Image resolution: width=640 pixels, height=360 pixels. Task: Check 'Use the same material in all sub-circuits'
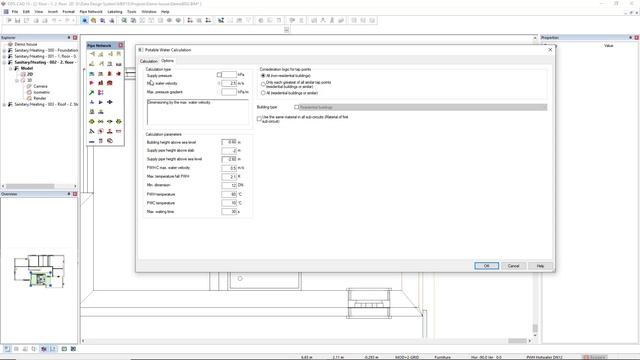click(x=259, y=118)
